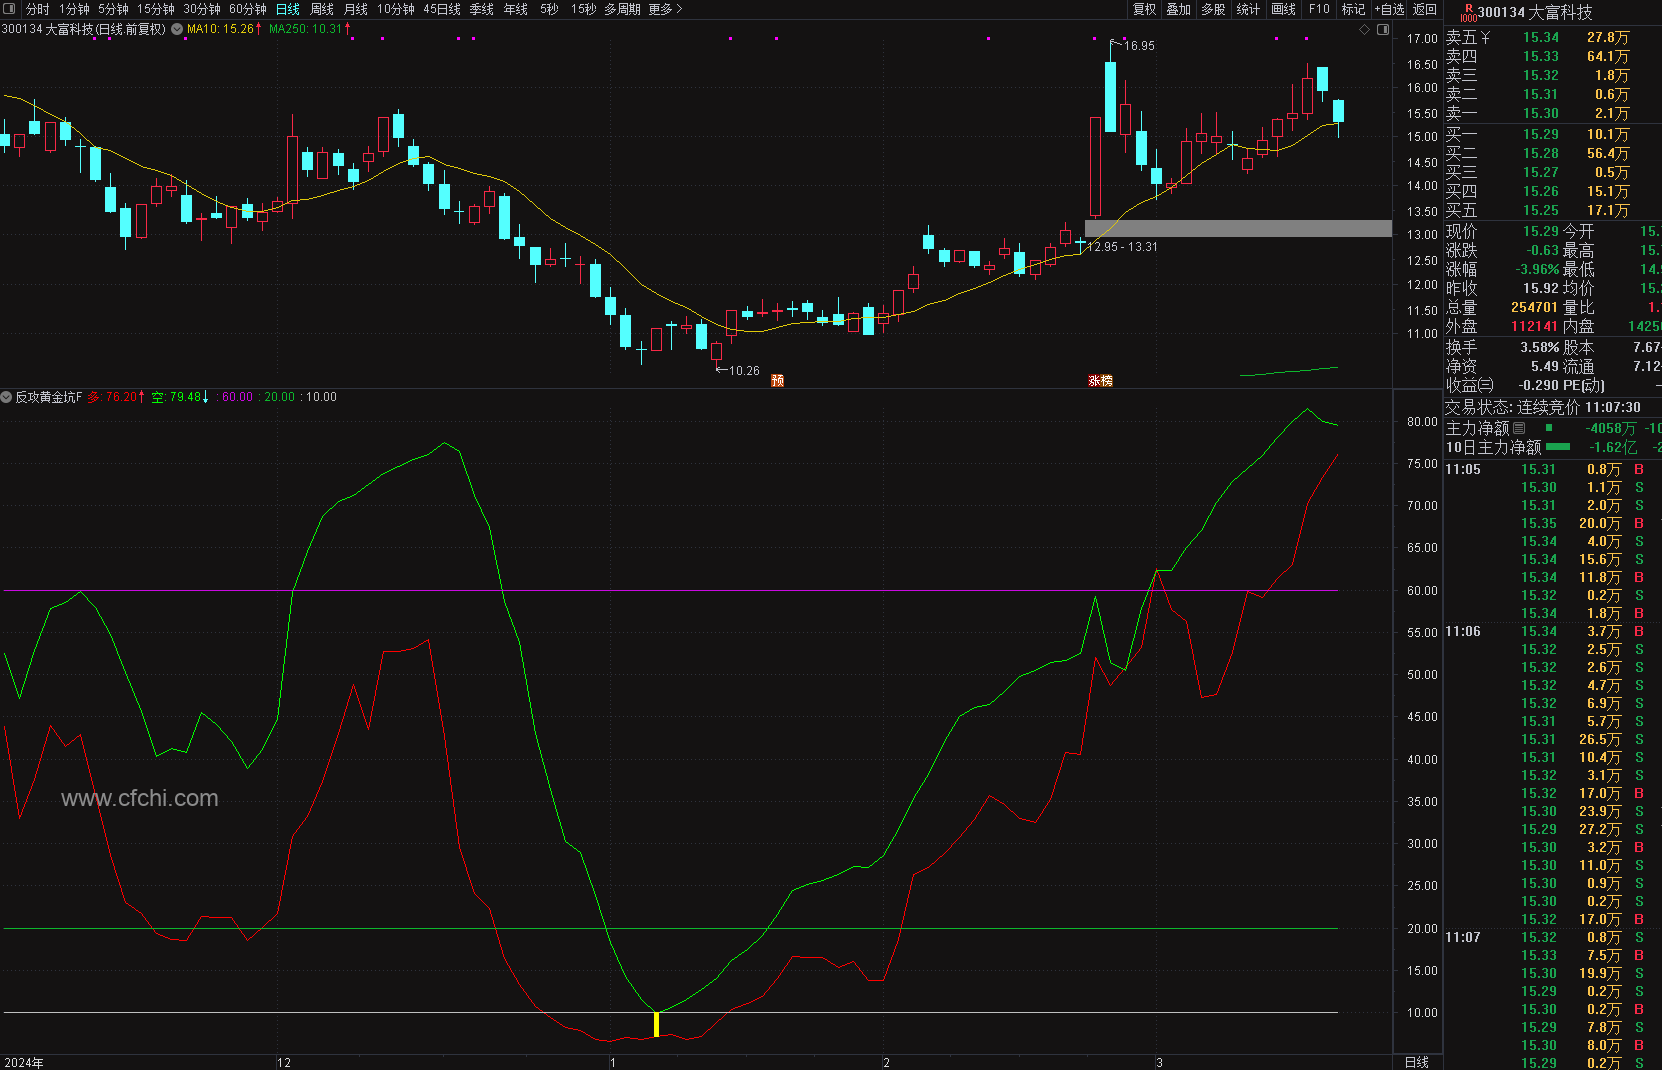Click the MA10: 15.26 indicator label

click(224, 29)
